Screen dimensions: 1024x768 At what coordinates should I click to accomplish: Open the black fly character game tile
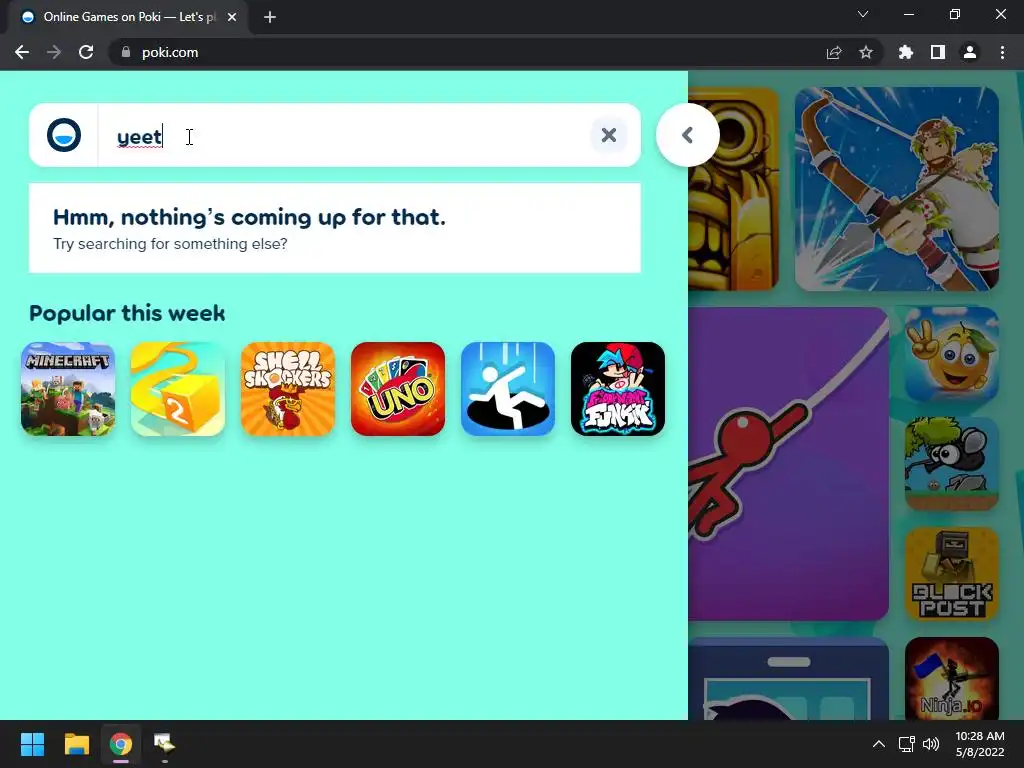pos(952,464)
